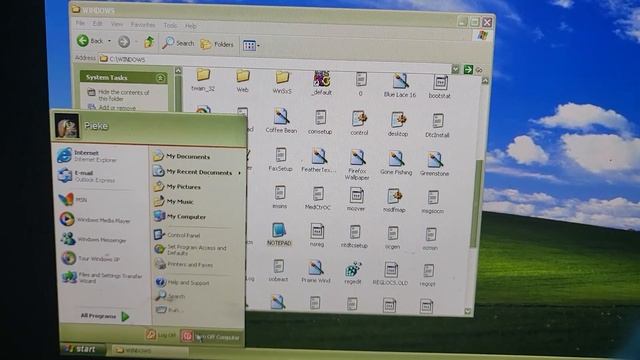Open Tour Windows XP

[91, 258]
